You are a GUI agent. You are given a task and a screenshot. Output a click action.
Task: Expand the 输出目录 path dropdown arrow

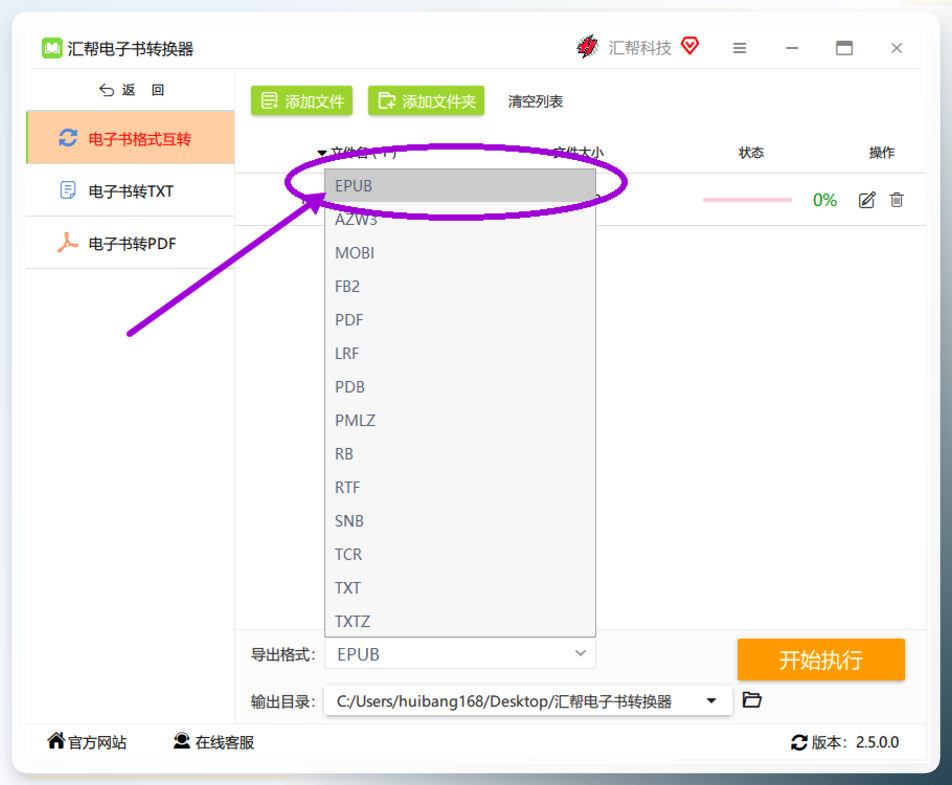(711, 701)
